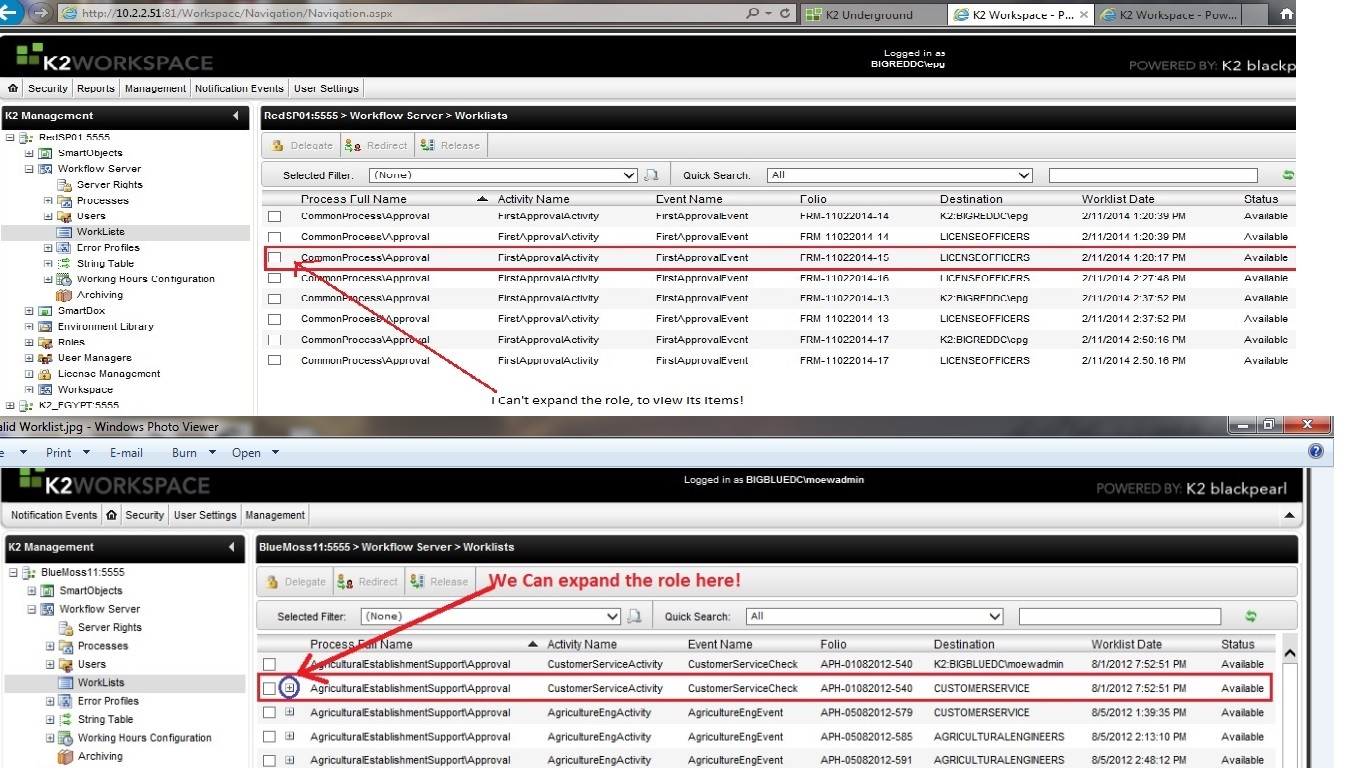Screen dimensions: 1366x768
Task: Open the Notification Events menu in the RedSP01 workspace
Action: click(x=239, y=88)
